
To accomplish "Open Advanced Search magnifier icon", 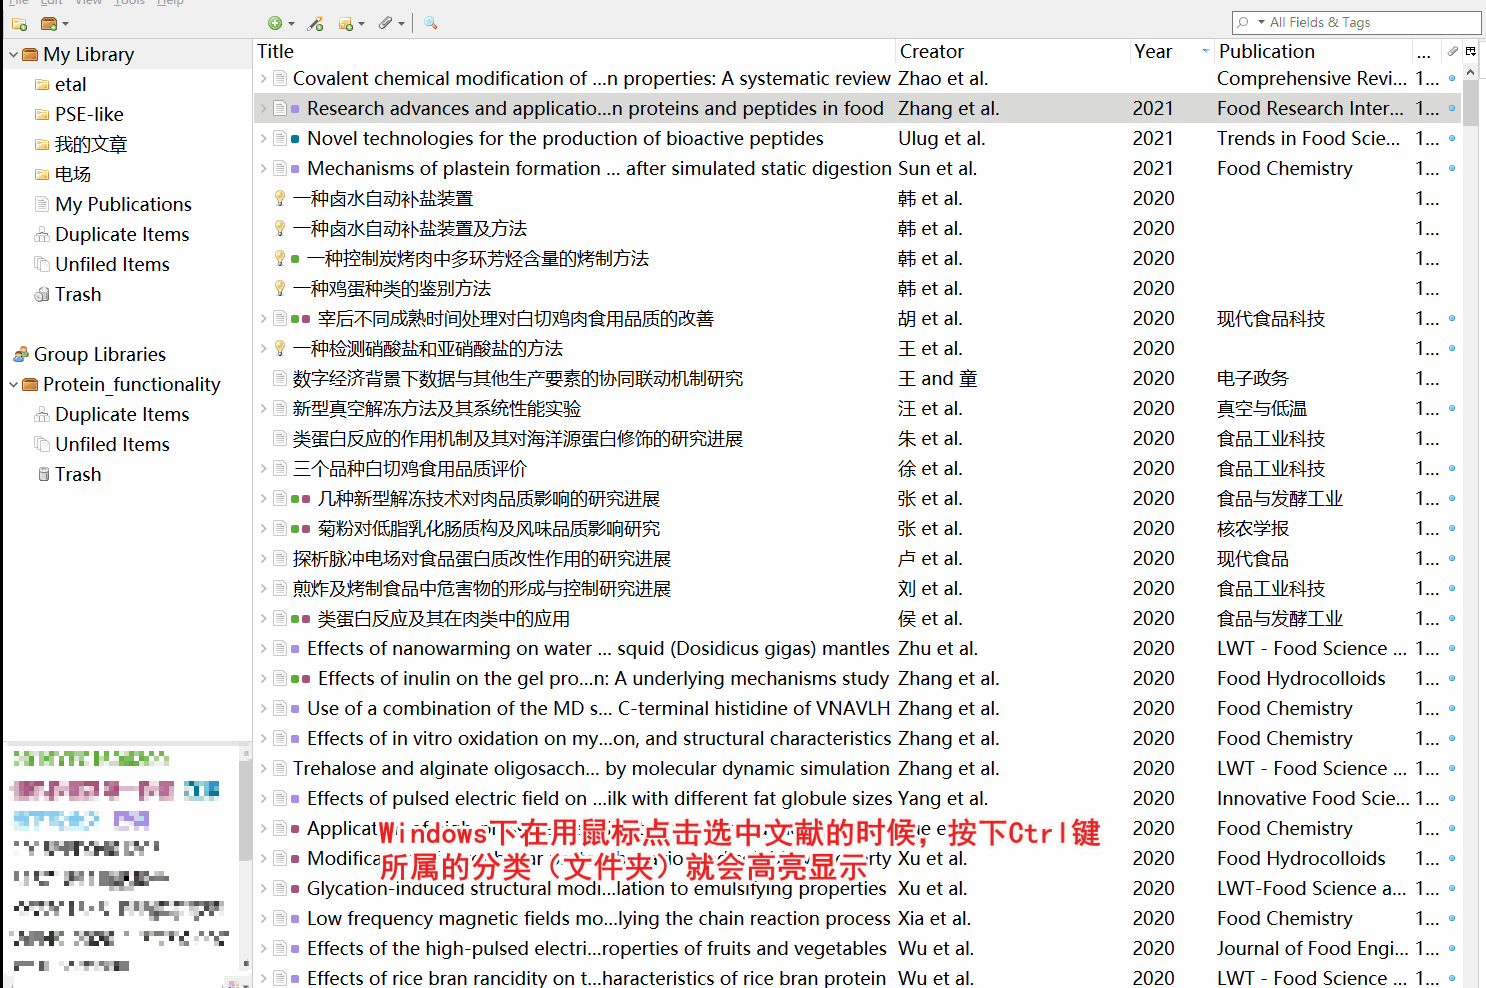I will [430, 23].
